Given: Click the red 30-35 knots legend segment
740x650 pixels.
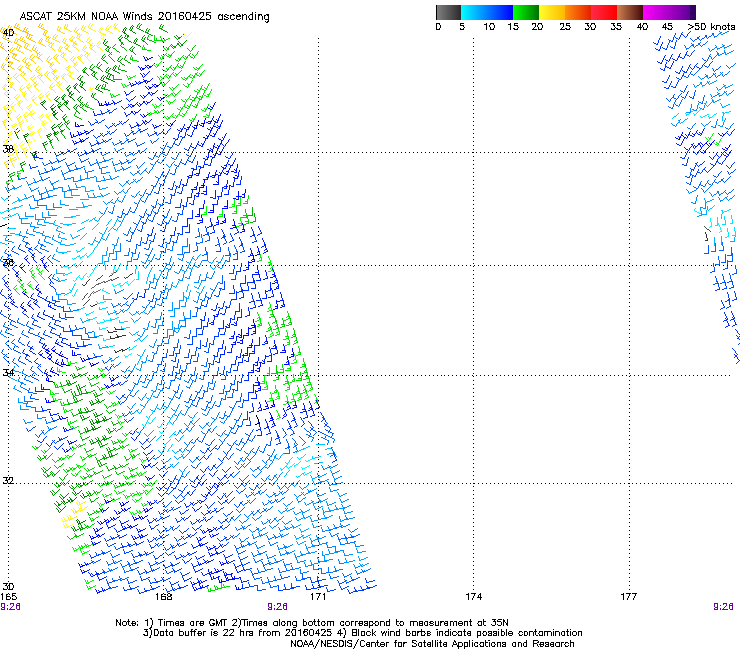Looking at the screenshot, I should (604, 12).
